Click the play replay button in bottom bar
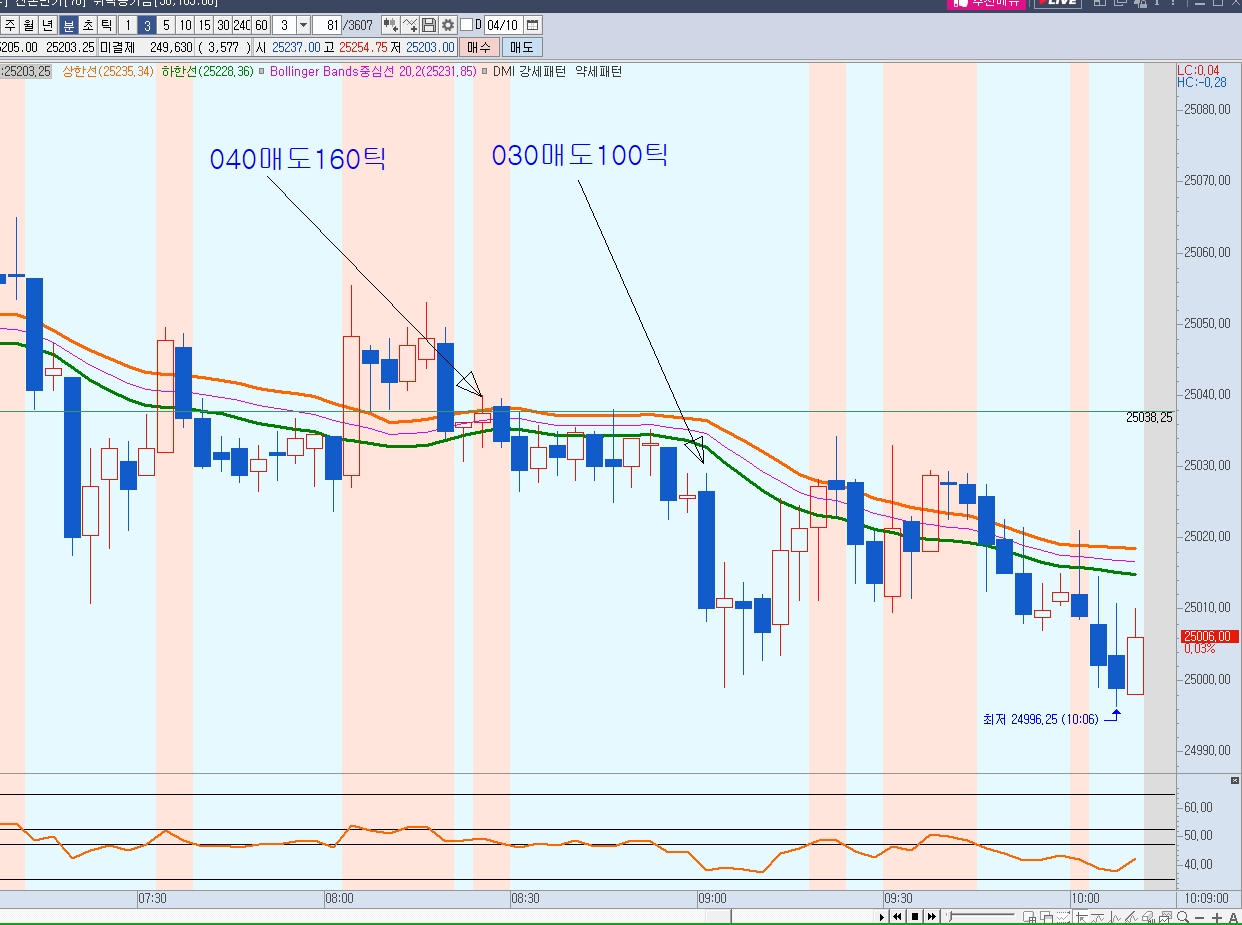The height and width of the screenshot is (925, 1242). (x=882, y=917)
